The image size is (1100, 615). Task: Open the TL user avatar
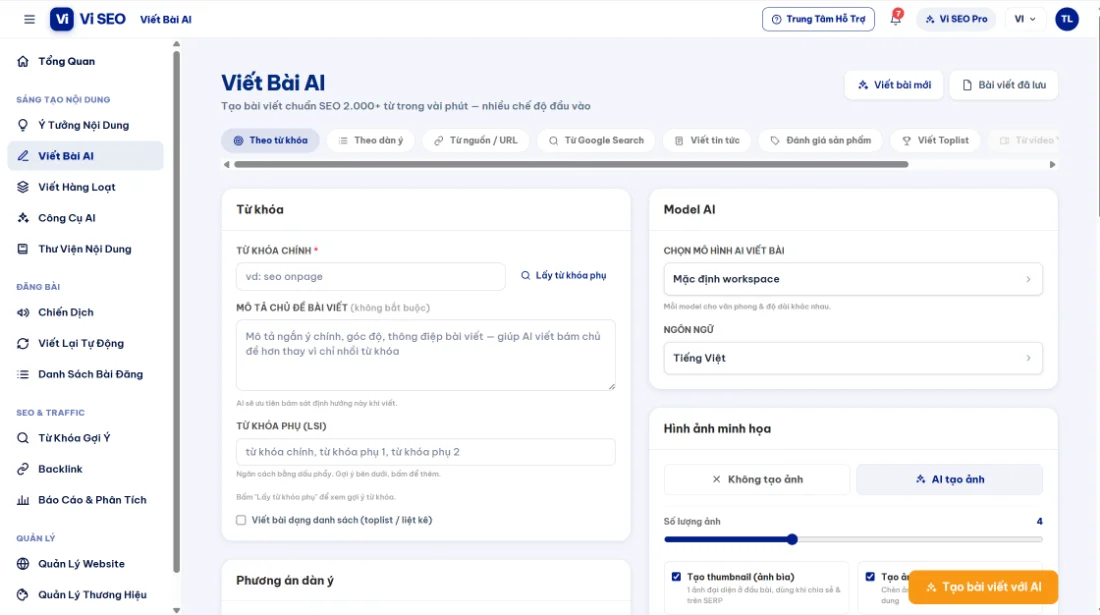[1067, 19]
